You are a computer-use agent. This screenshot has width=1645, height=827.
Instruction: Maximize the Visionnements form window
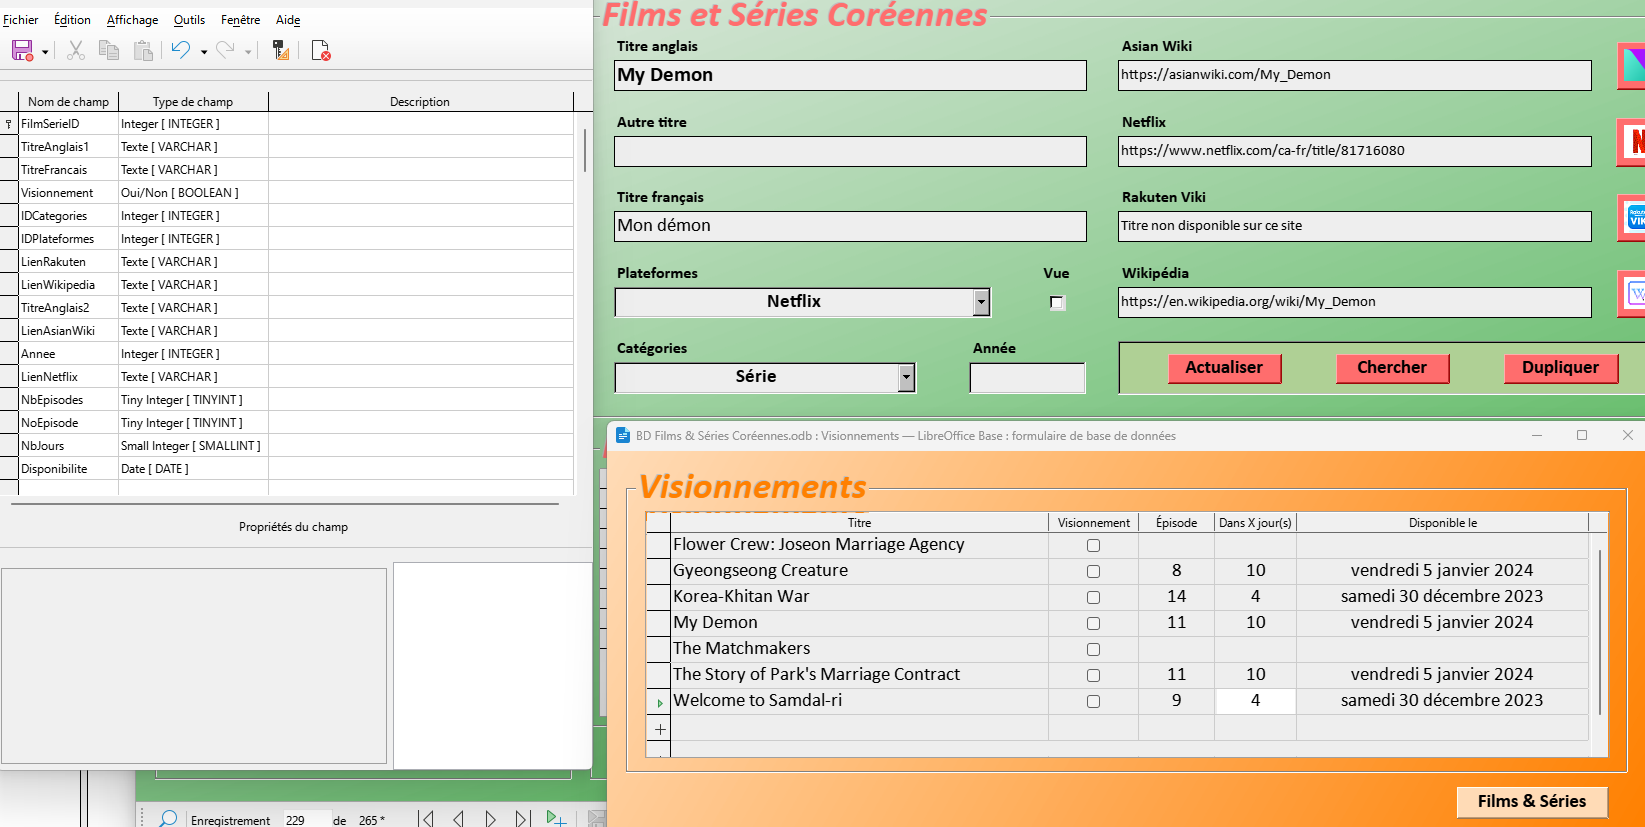coord(1582,435)
